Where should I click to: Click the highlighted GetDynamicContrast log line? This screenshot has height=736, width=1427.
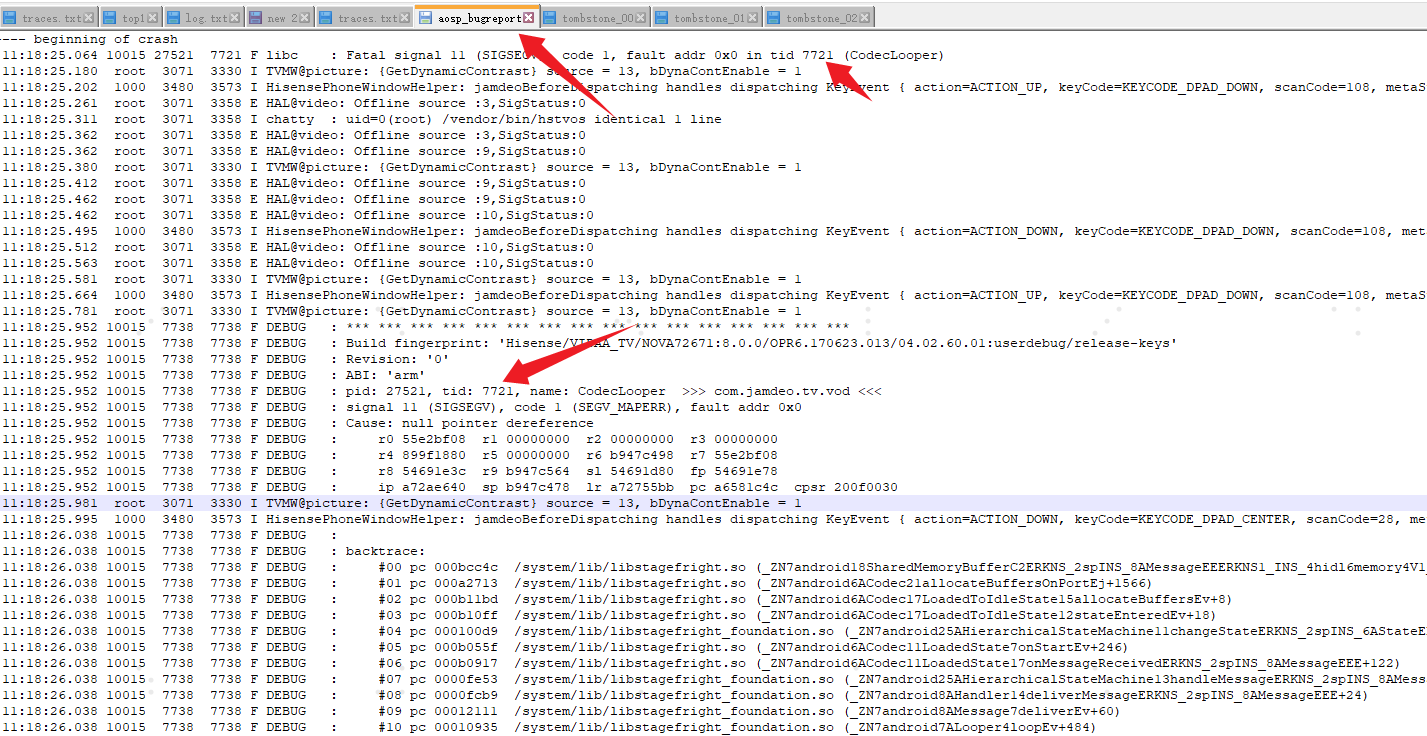pyautogui.click(x=400, y=502)
